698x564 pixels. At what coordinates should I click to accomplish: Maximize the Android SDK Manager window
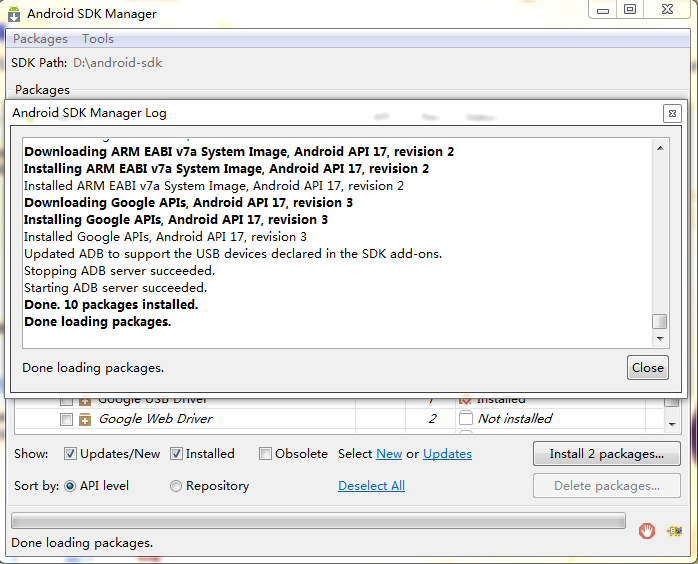(630, 9)
